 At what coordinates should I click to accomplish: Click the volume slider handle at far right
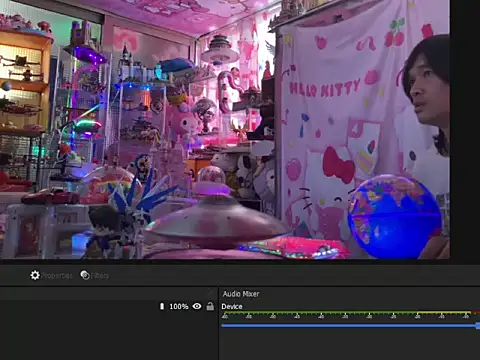(478, 326)
